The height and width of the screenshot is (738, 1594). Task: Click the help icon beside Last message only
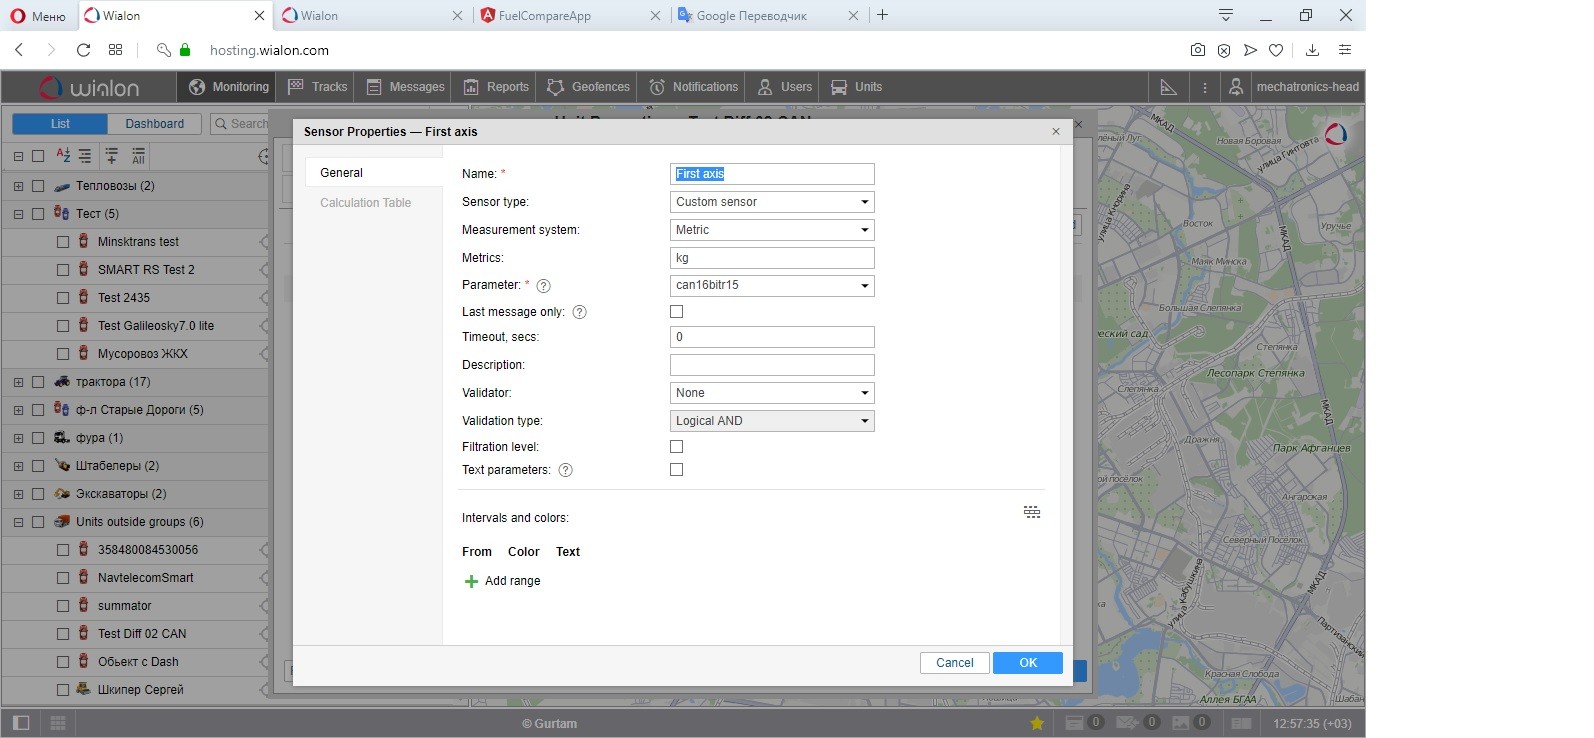coord(579,312)
